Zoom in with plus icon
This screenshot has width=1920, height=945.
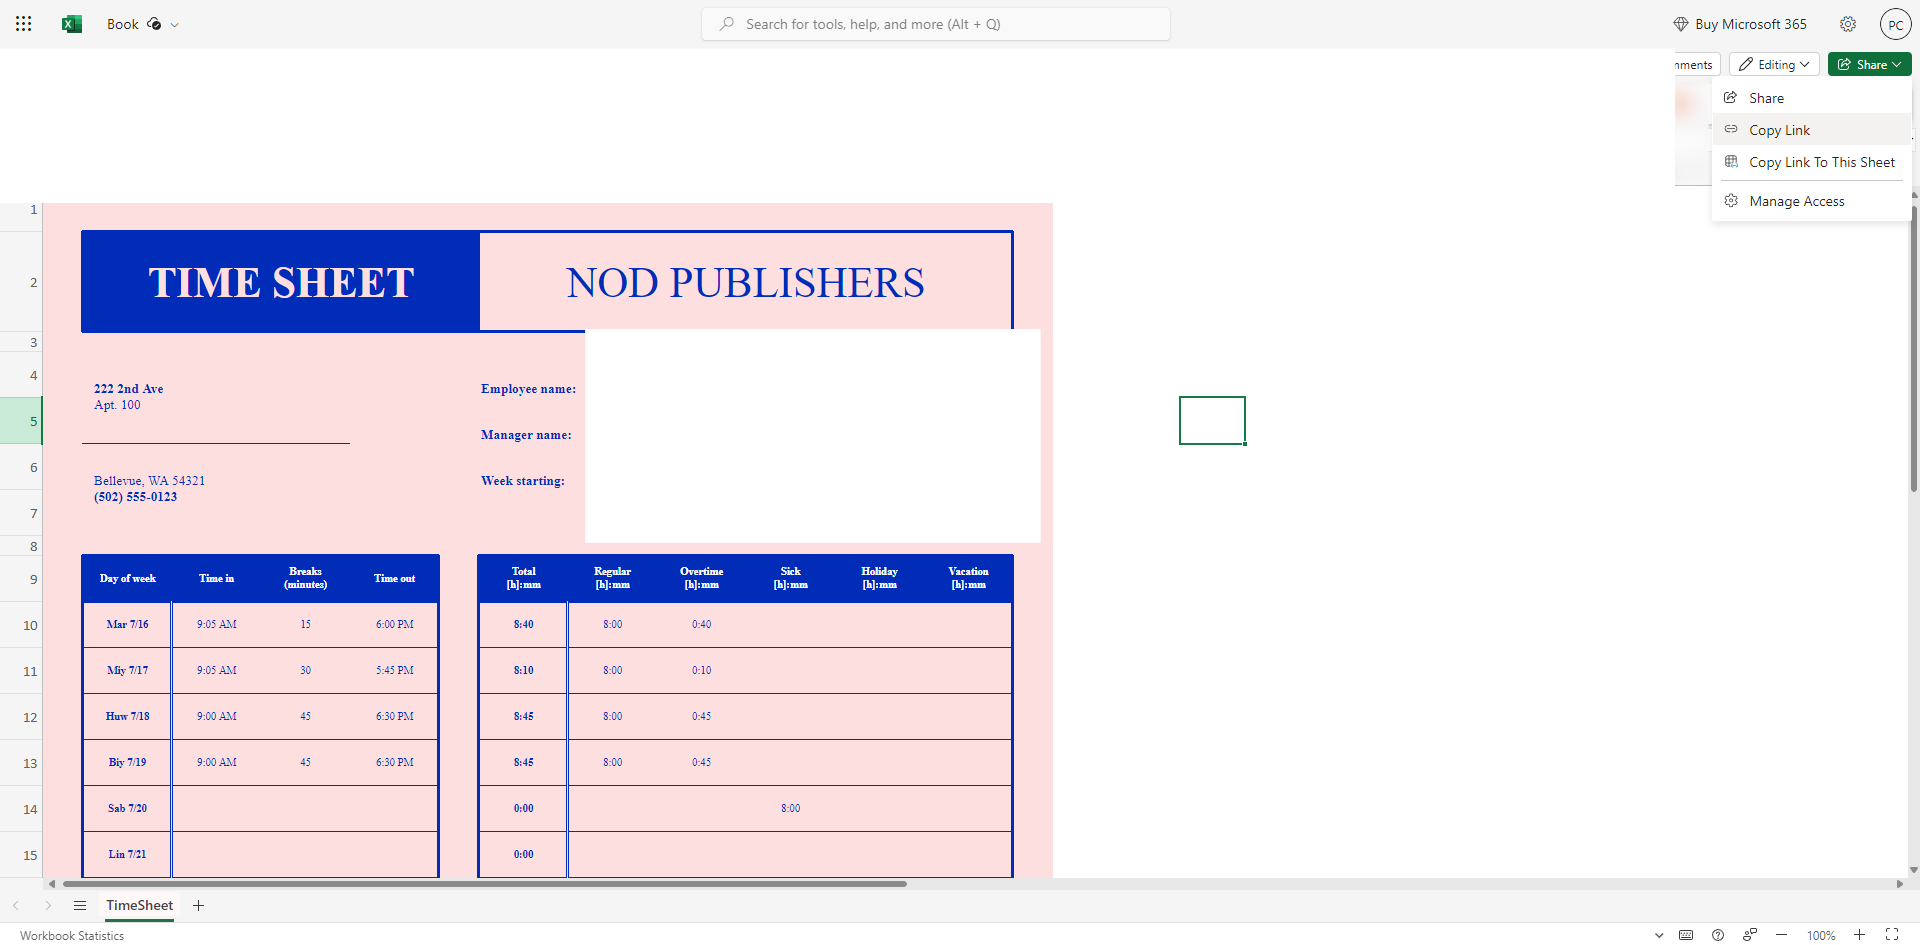1859,936
